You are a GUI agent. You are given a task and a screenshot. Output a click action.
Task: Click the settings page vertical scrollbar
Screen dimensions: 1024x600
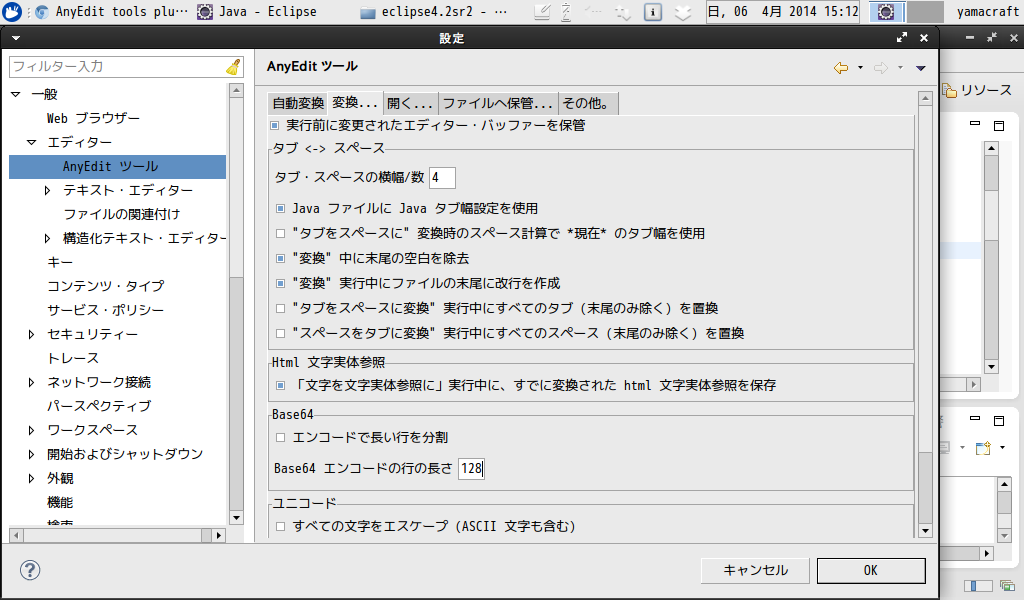925,313
